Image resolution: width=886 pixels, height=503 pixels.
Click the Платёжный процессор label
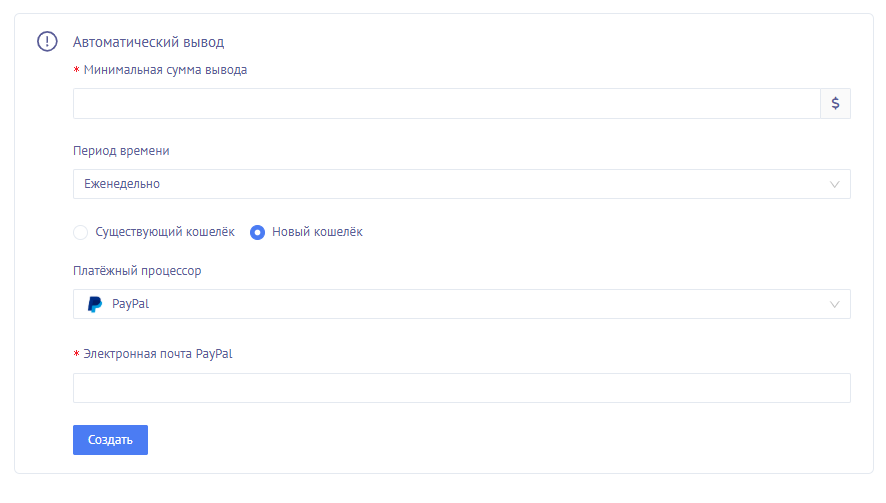(137, 271)
